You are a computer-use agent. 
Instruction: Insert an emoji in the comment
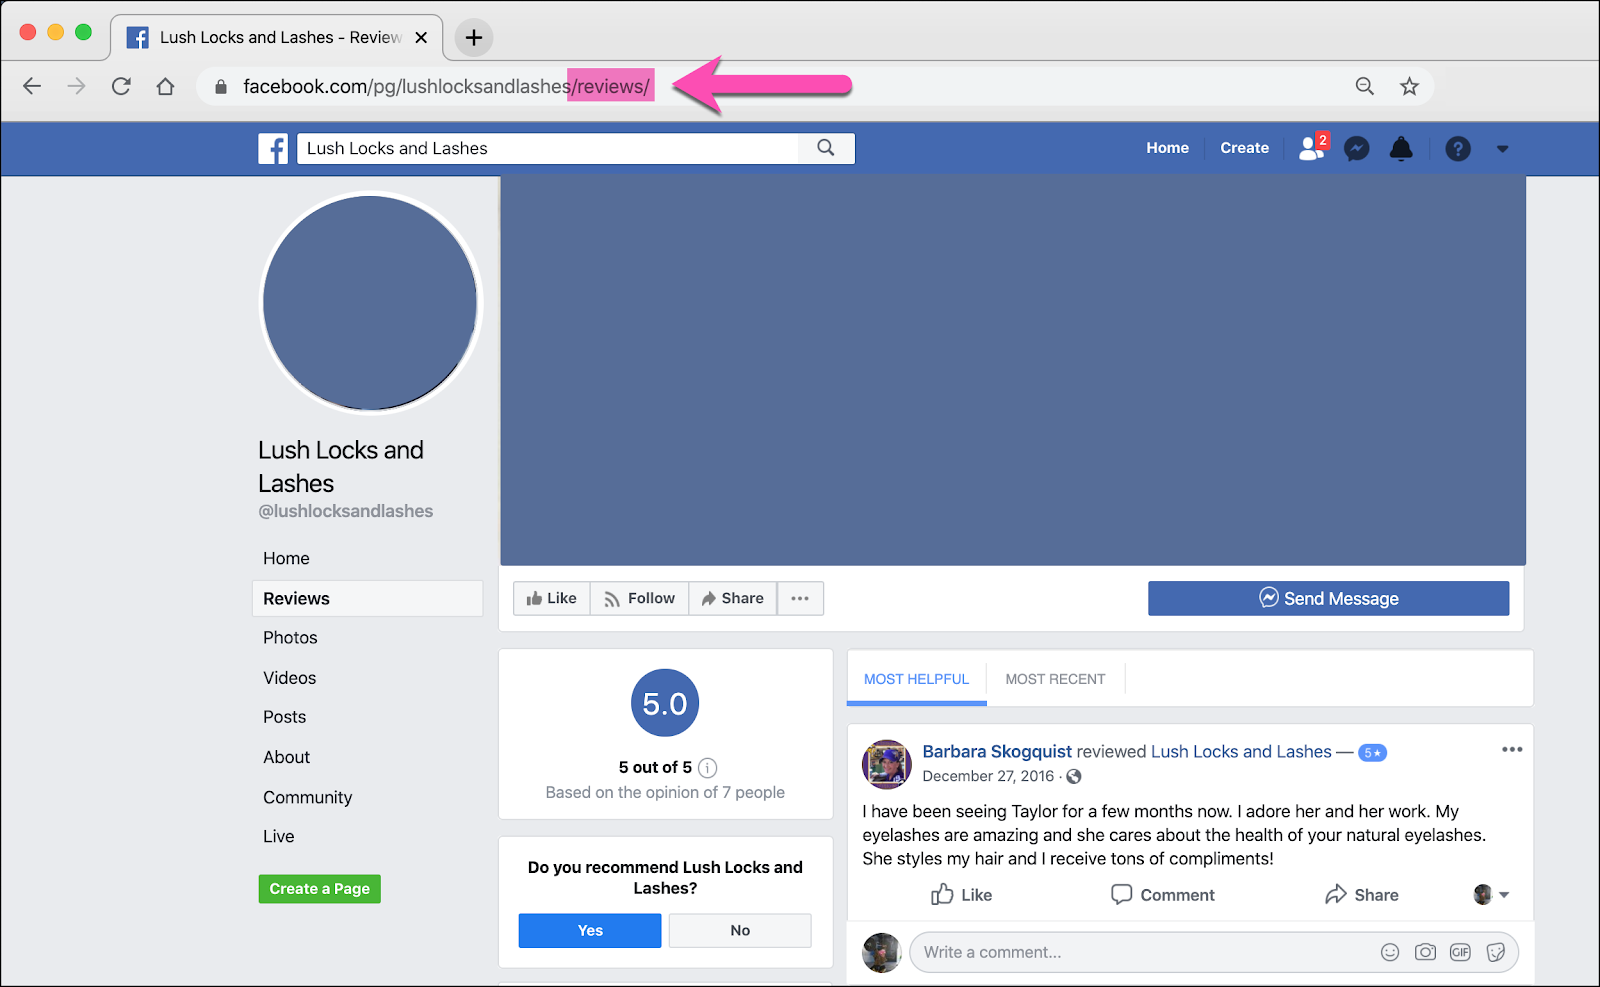(x=1390, y=952)
